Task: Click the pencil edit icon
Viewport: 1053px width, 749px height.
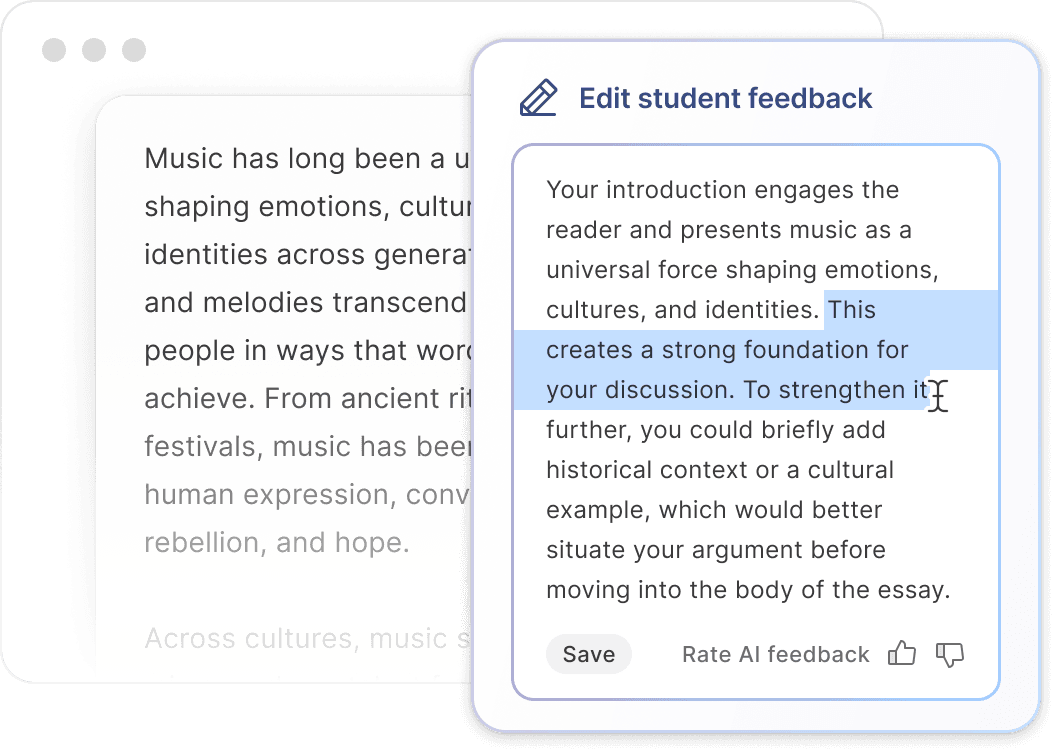Action: (x=538, y=99)
